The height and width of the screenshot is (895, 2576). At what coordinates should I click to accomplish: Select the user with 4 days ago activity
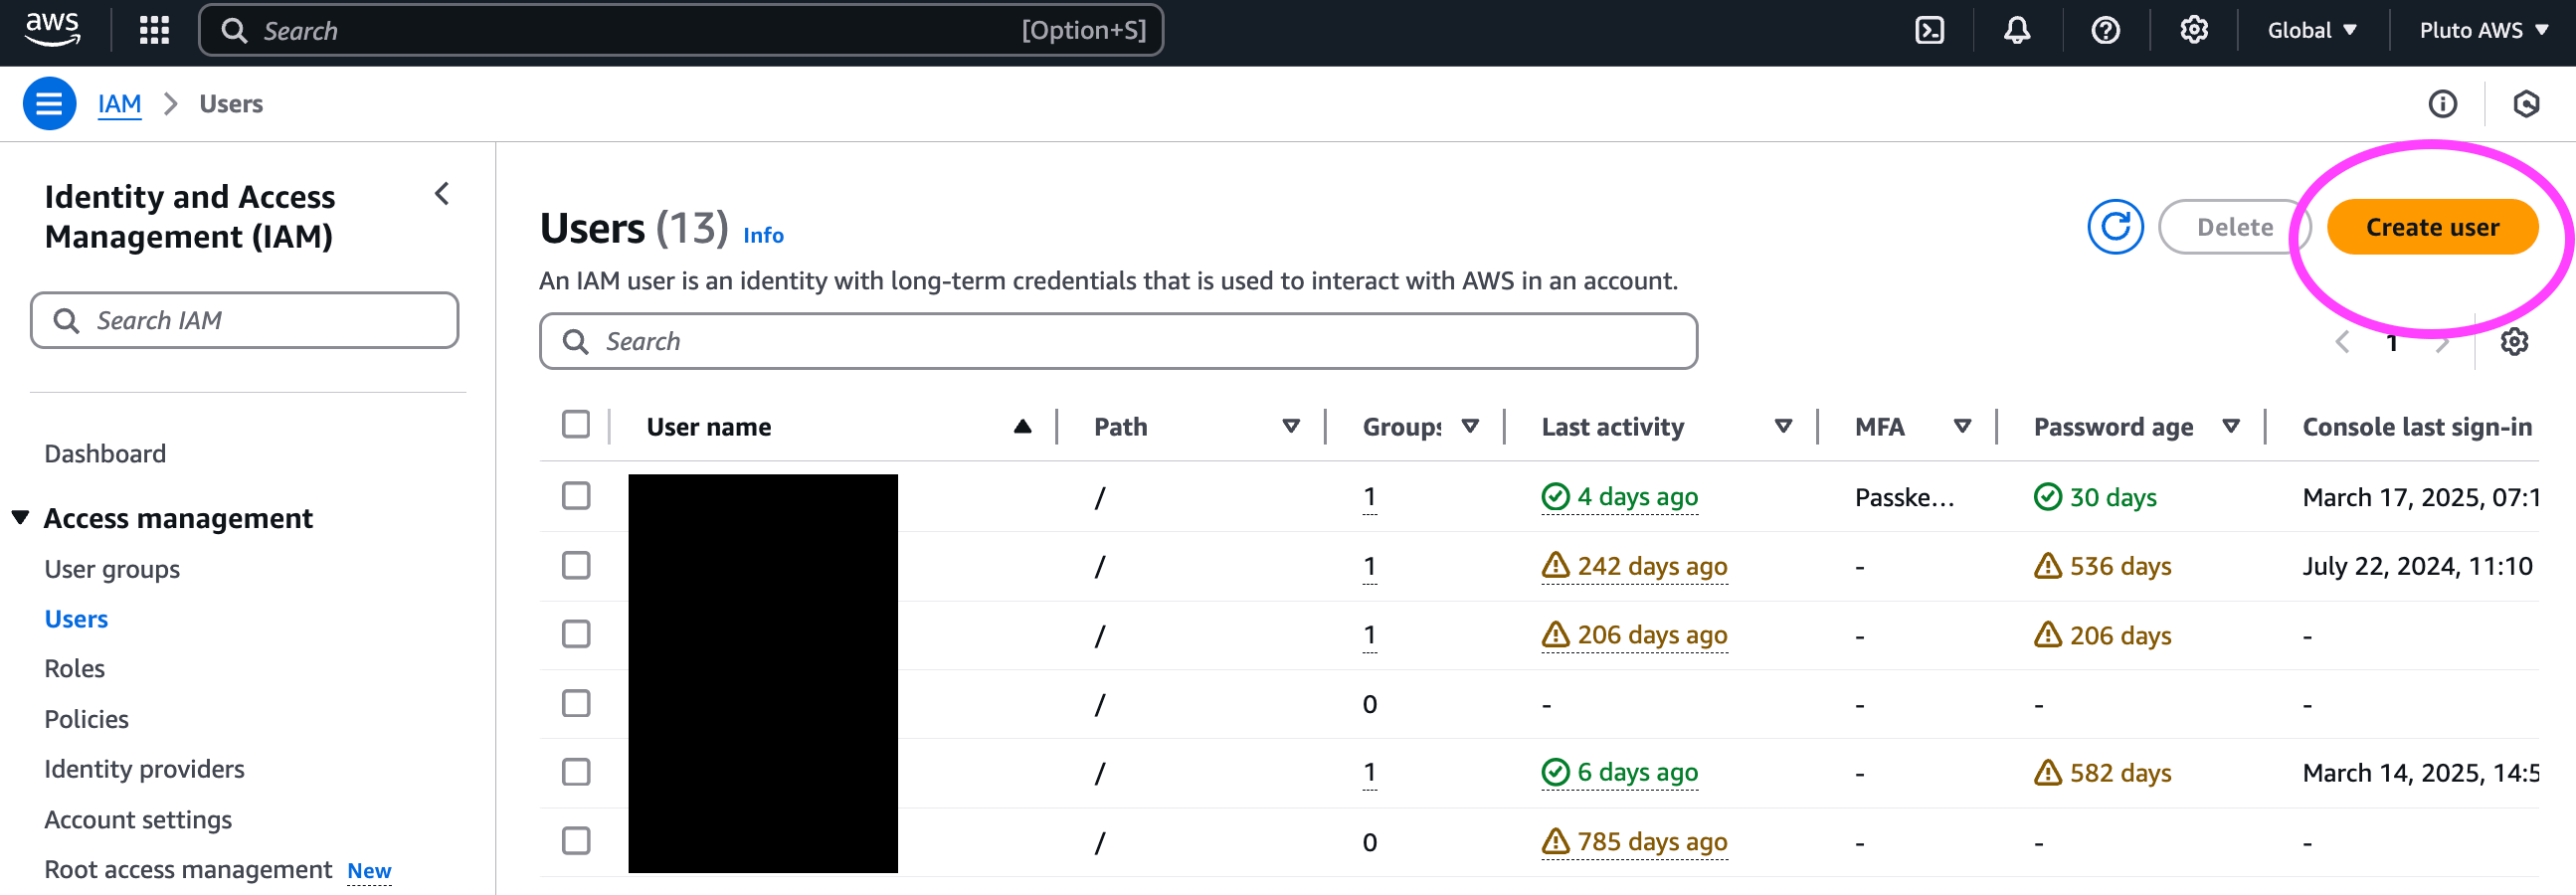tap(576, 496)
